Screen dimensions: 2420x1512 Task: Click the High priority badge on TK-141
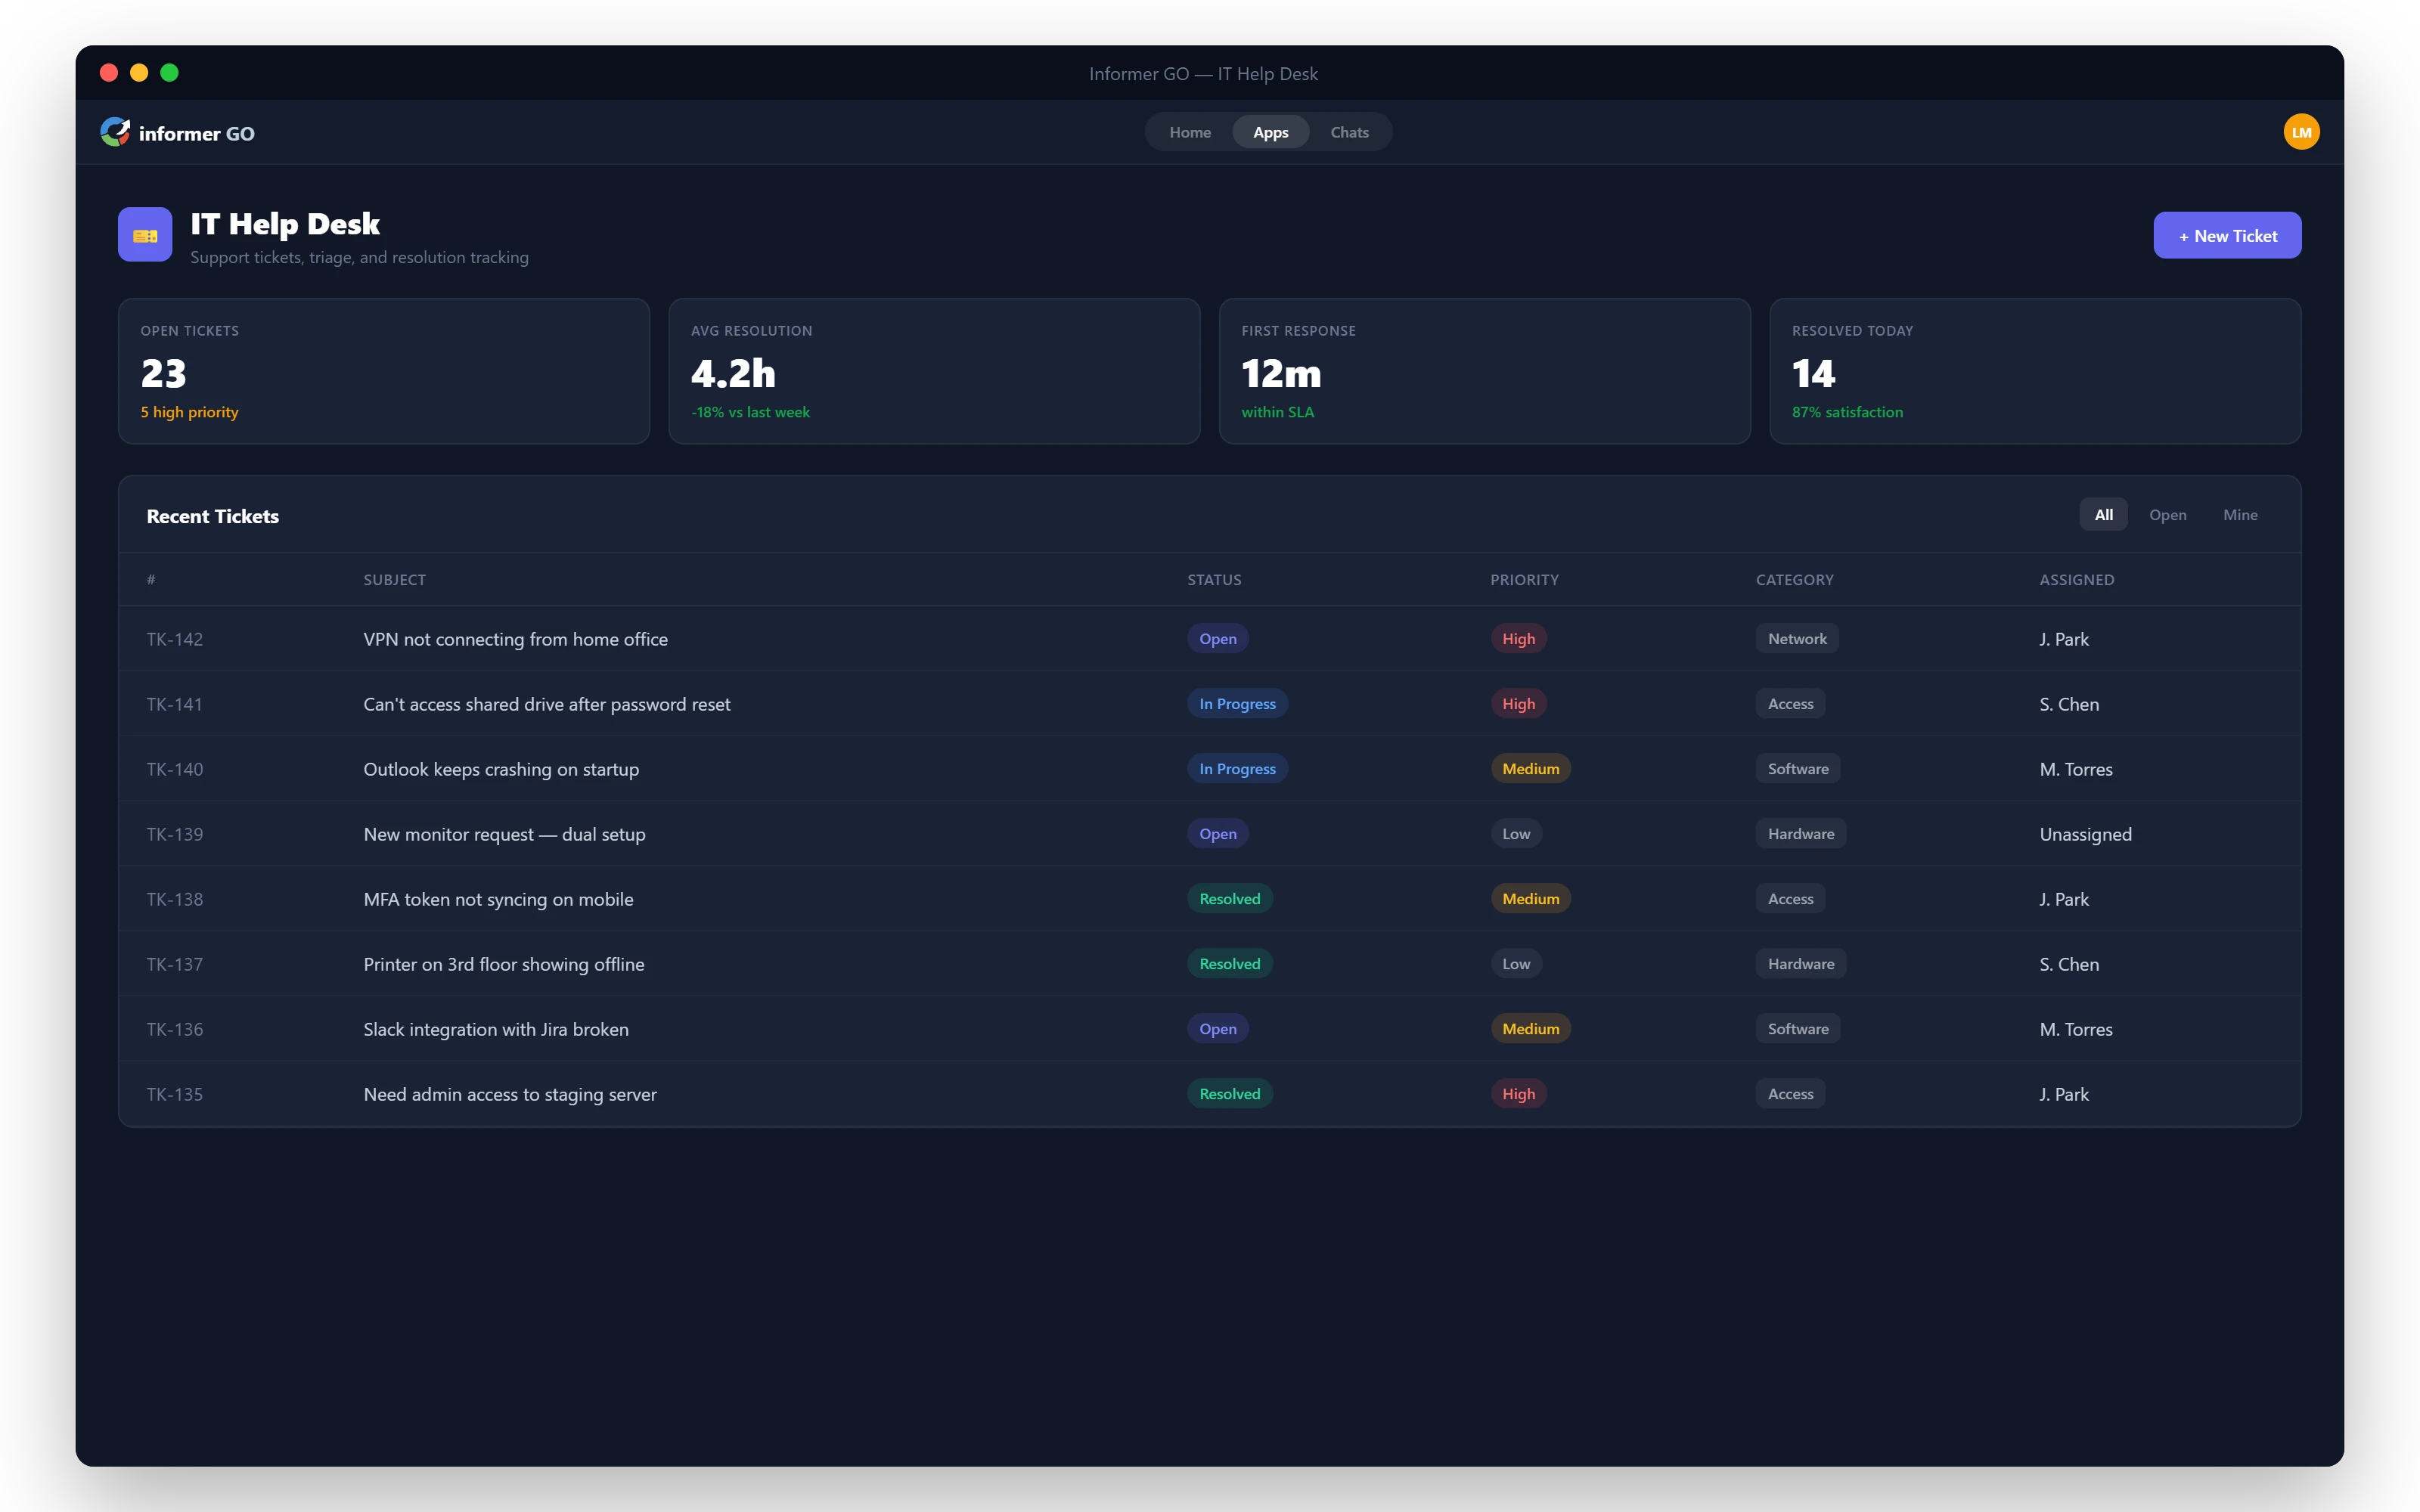click(x=1518, y=703)
